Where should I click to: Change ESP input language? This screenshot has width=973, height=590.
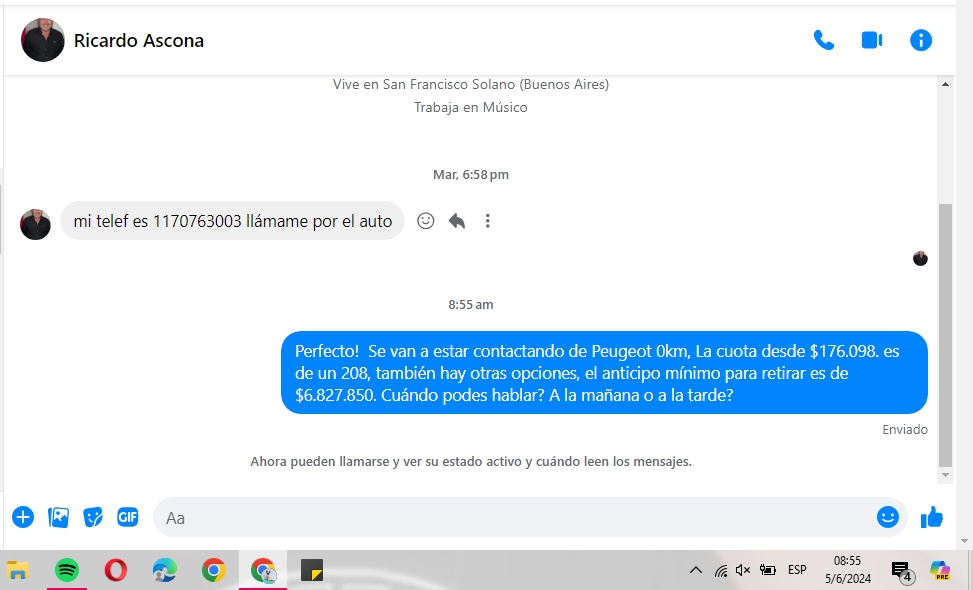tap(797, 570)
